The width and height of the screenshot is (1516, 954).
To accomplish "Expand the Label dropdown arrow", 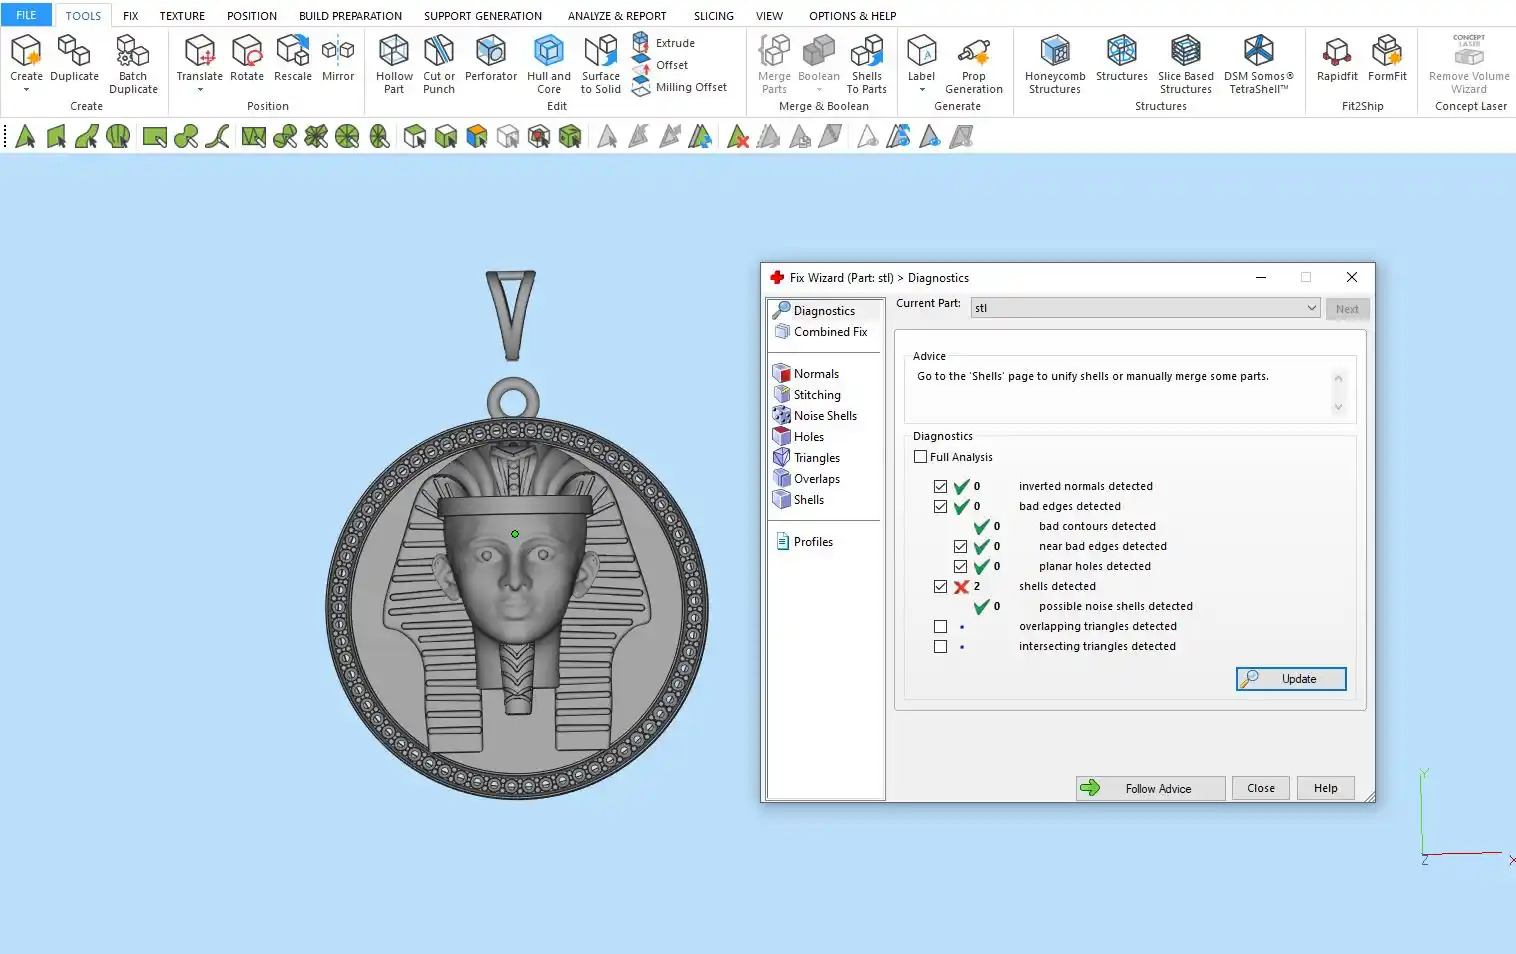I will (x=921, y=90).
